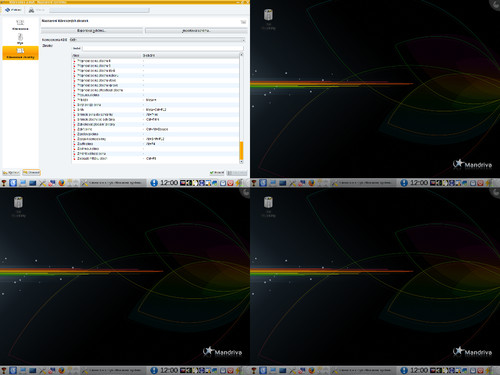This screenshot has height=375, width=500.
Task: Click the scrollbar up arrow above the shortcut list
Action: point(241,55)
